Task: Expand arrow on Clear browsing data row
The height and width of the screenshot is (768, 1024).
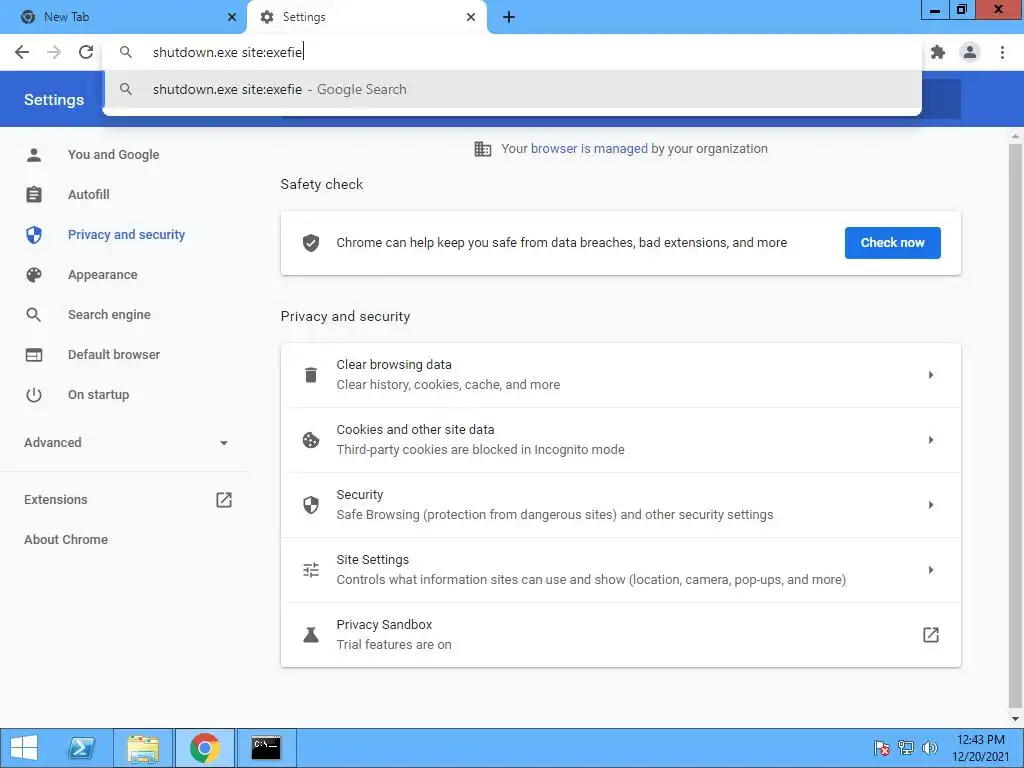Action: click(931, 375)
